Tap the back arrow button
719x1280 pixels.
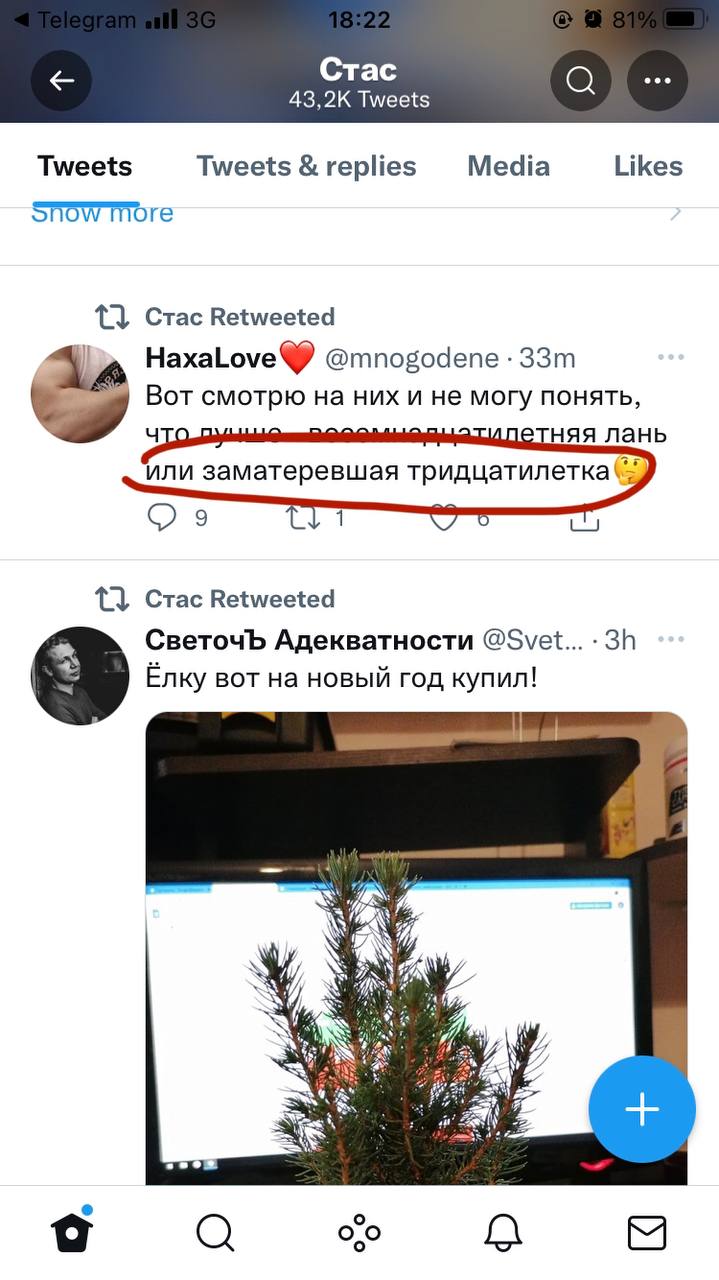61,80
